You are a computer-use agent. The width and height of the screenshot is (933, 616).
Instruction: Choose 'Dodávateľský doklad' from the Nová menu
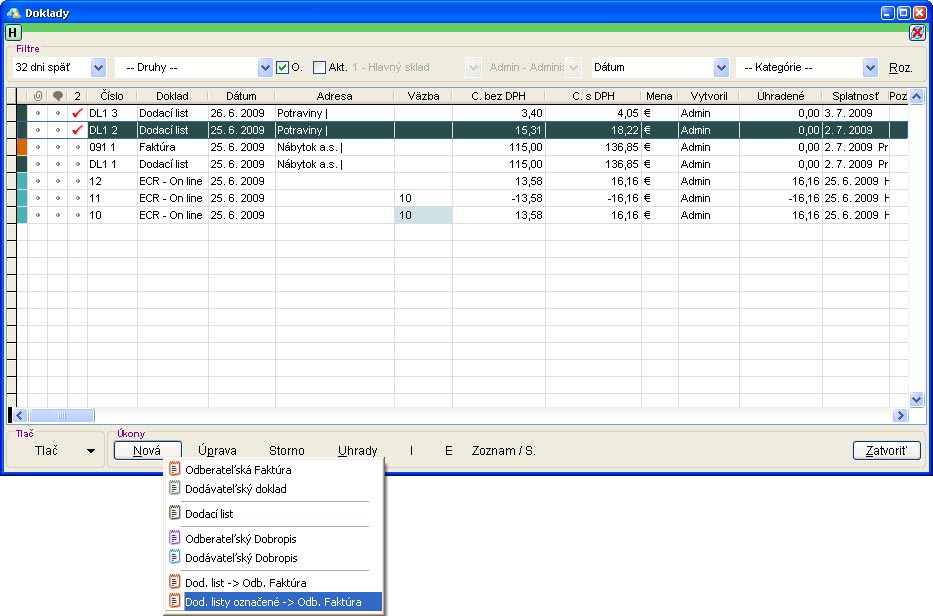click(236, 489)
